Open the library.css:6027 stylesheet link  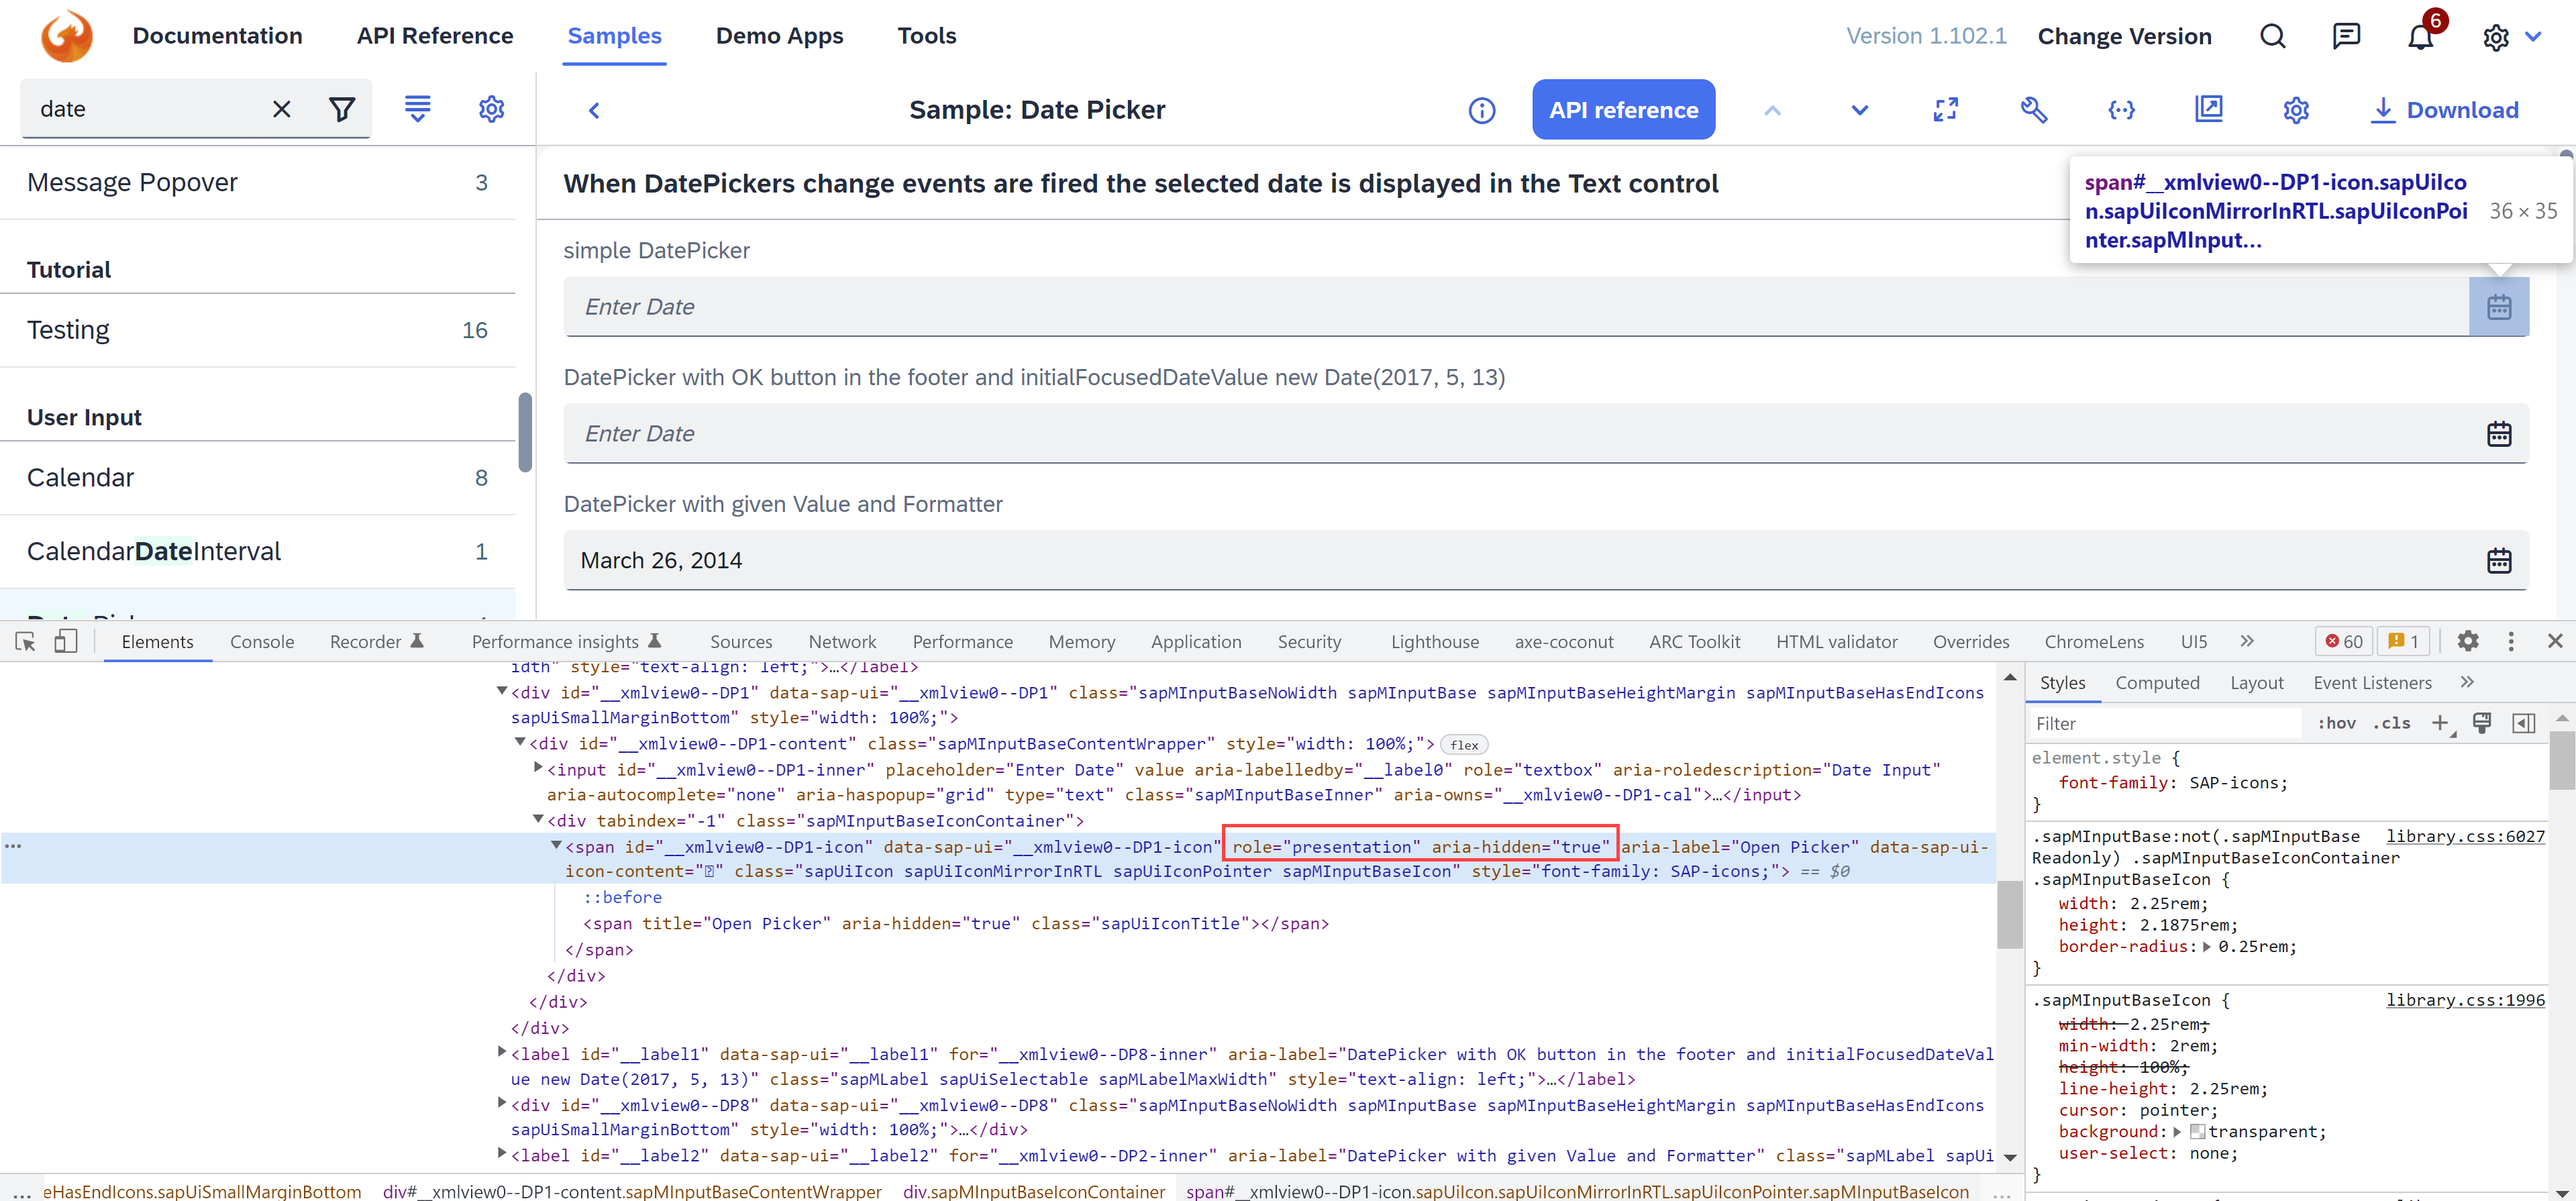click(x=2465, y=836)
